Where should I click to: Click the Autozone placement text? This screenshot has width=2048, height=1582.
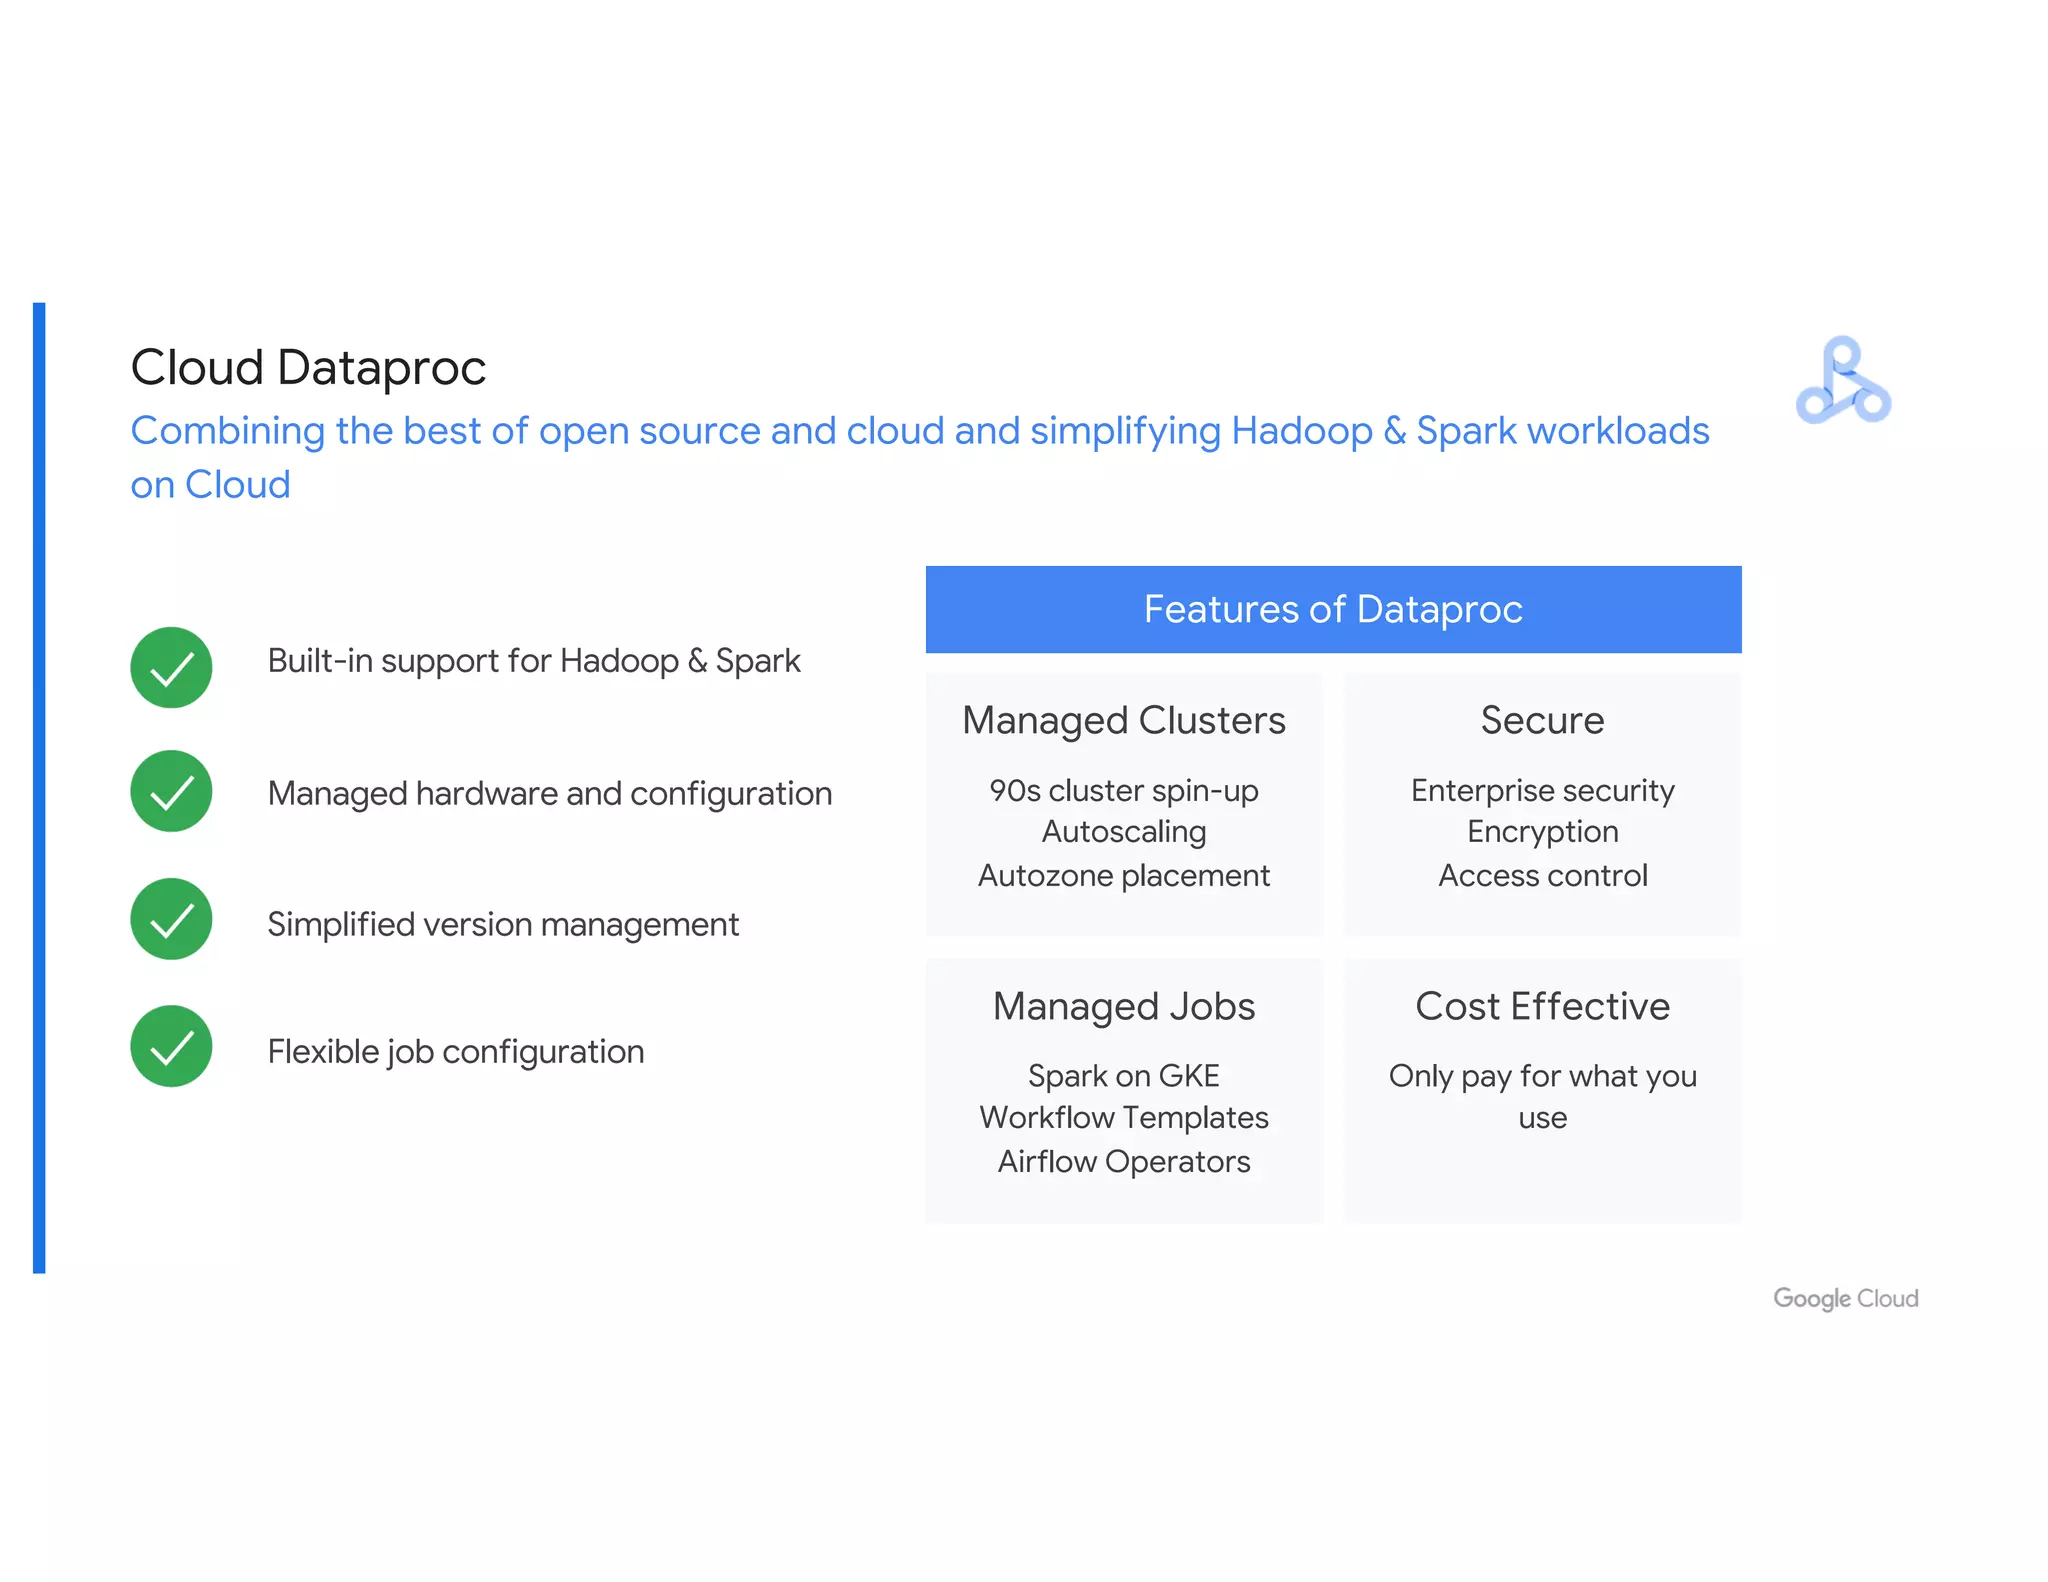click(1123, 875)
